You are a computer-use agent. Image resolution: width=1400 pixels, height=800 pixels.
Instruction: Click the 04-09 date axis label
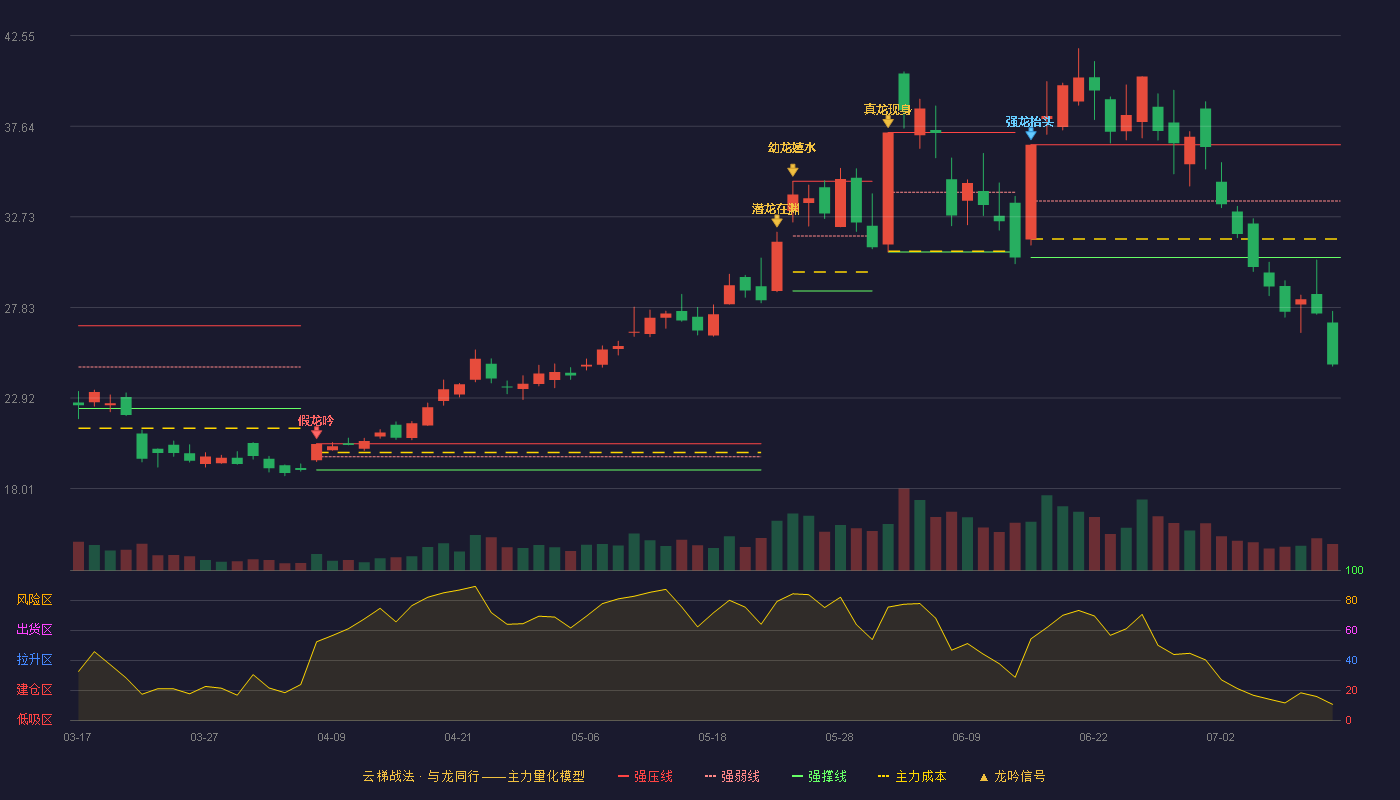(331, 737)
